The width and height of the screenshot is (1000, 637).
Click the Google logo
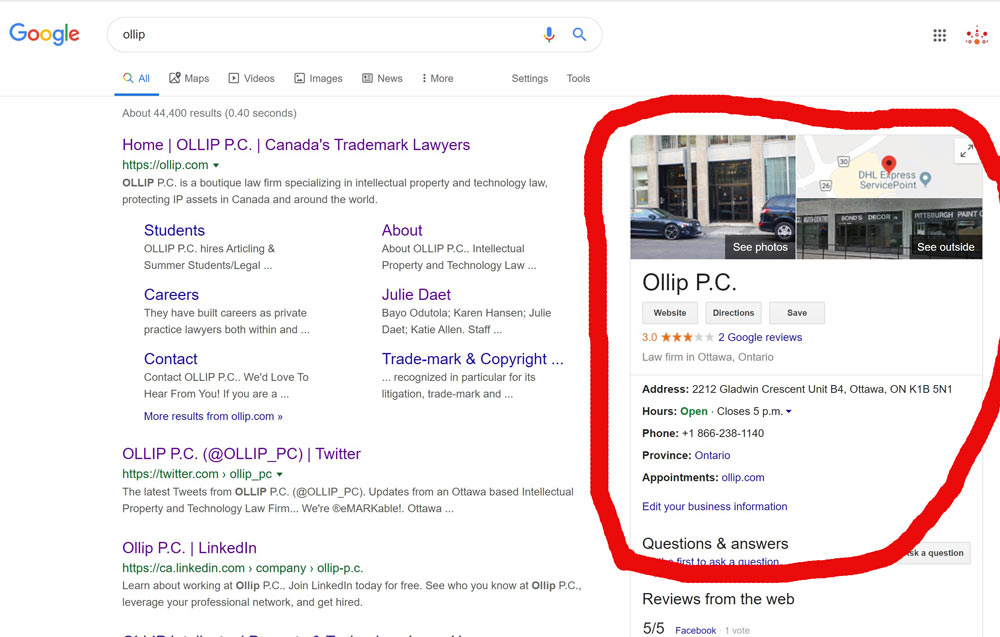point(45,34)
